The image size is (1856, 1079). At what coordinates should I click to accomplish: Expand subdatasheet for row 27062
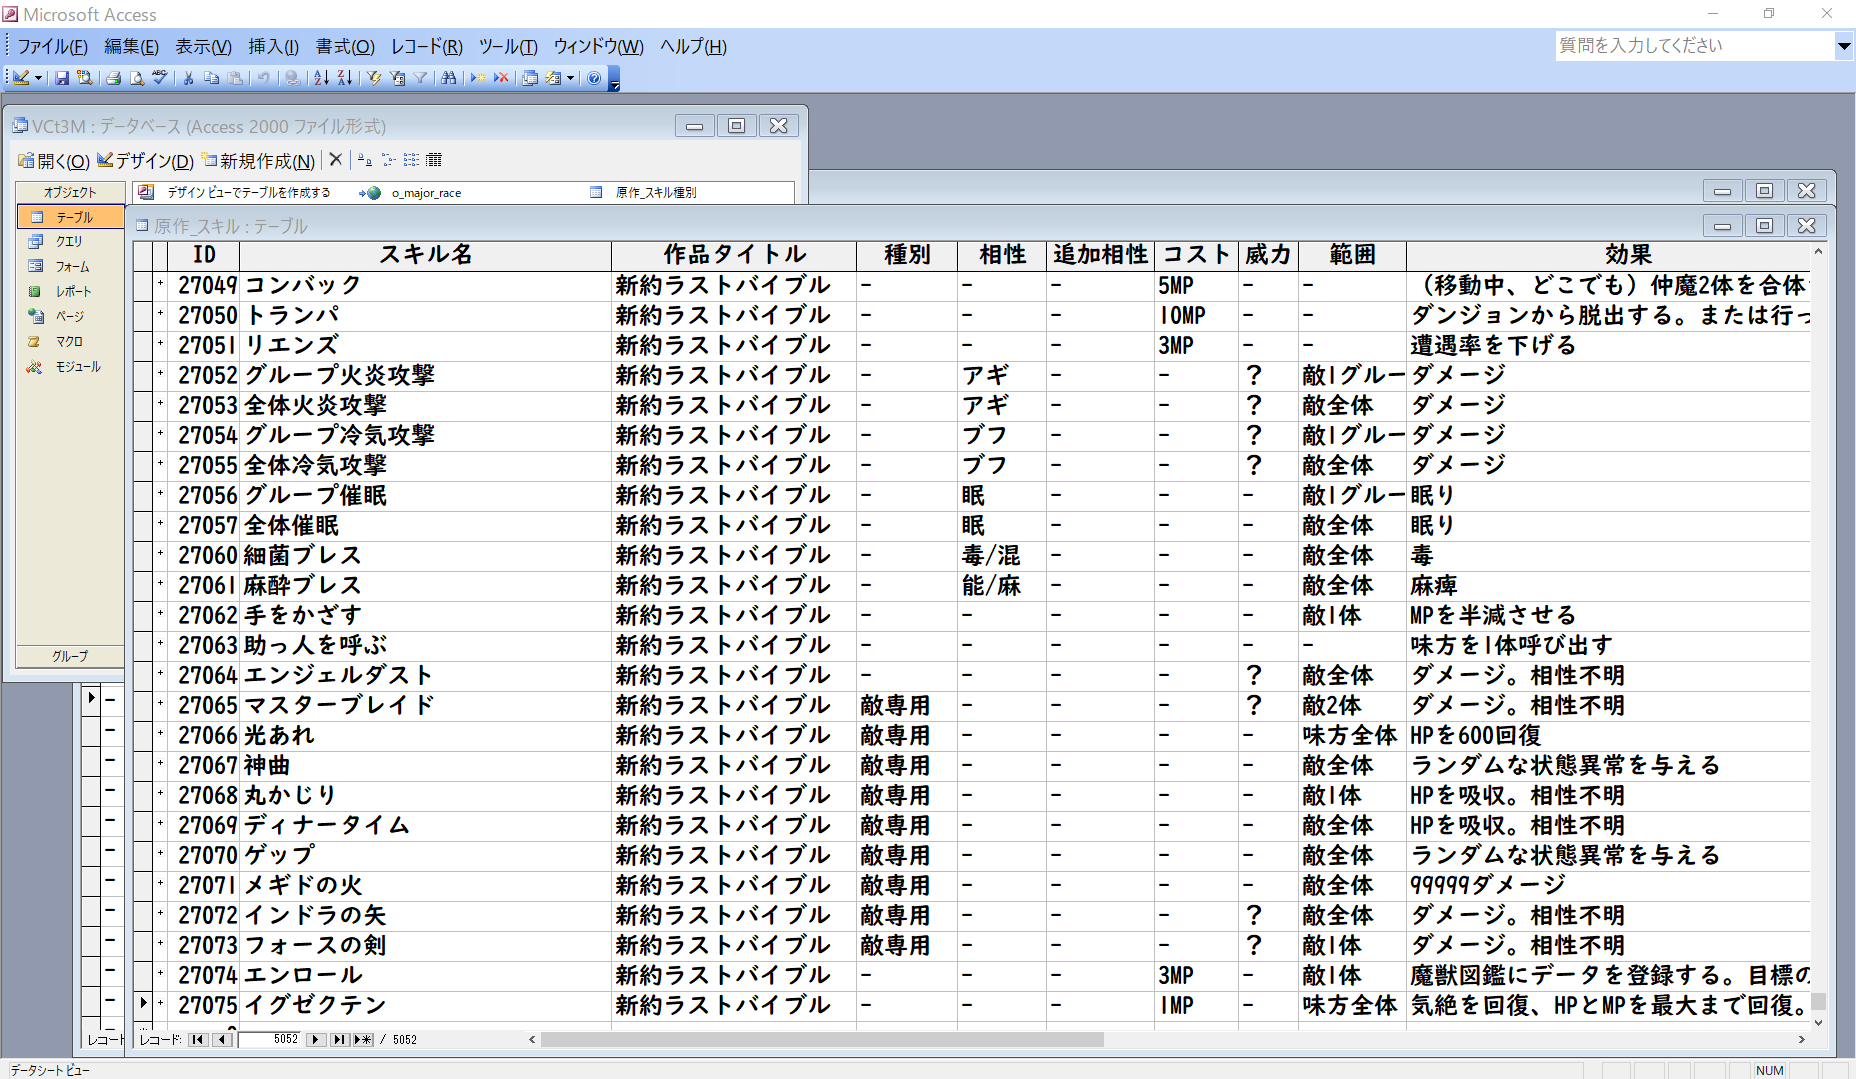(160, 615)
